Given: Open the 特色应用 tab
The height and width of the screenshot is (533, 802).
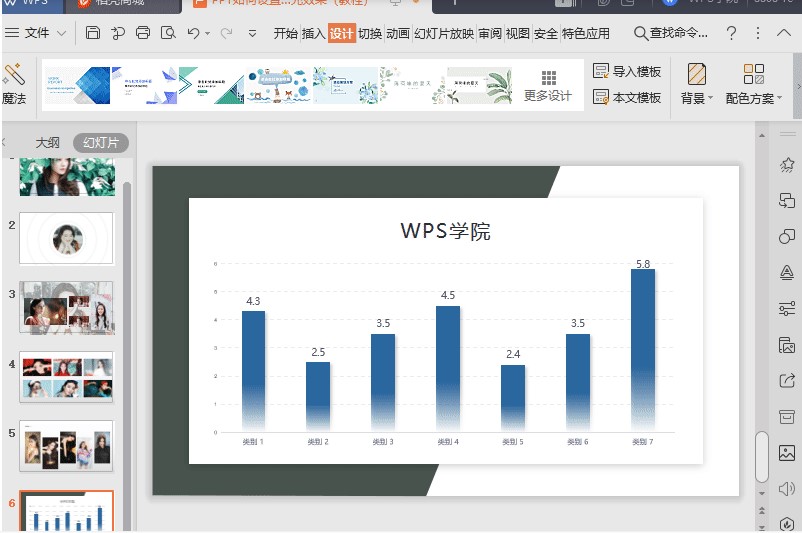Looking at the screenshot, I should [x=586, y=34].
